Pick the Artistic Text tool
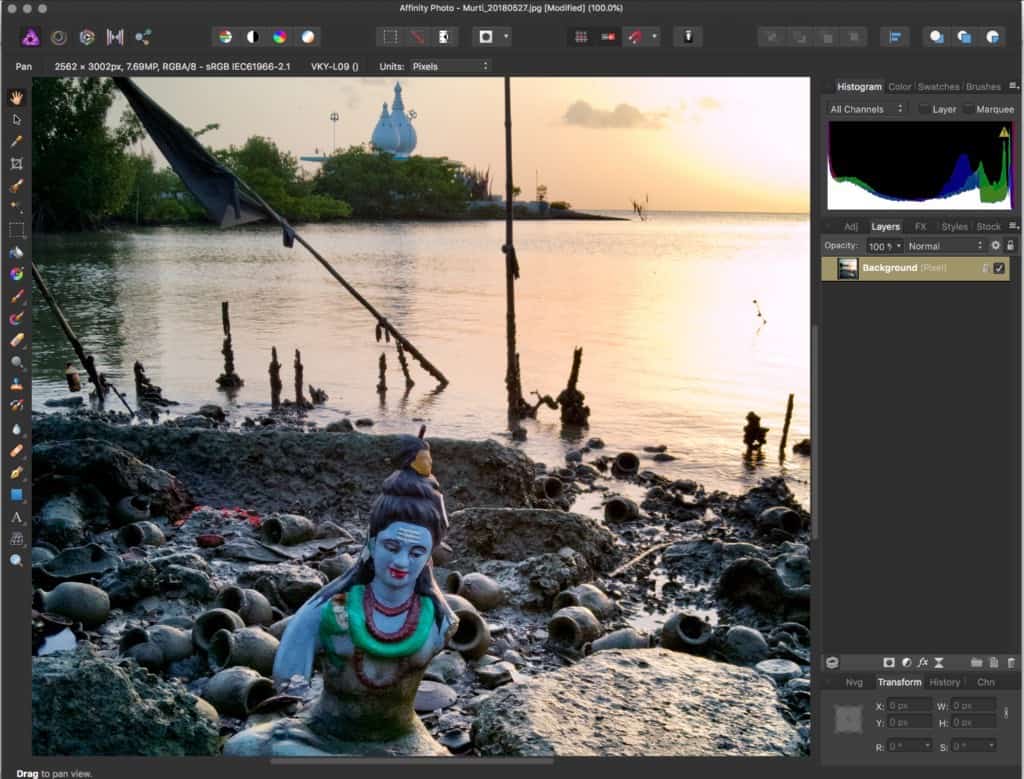The image size is (1024, 779). tap(16, 517)
